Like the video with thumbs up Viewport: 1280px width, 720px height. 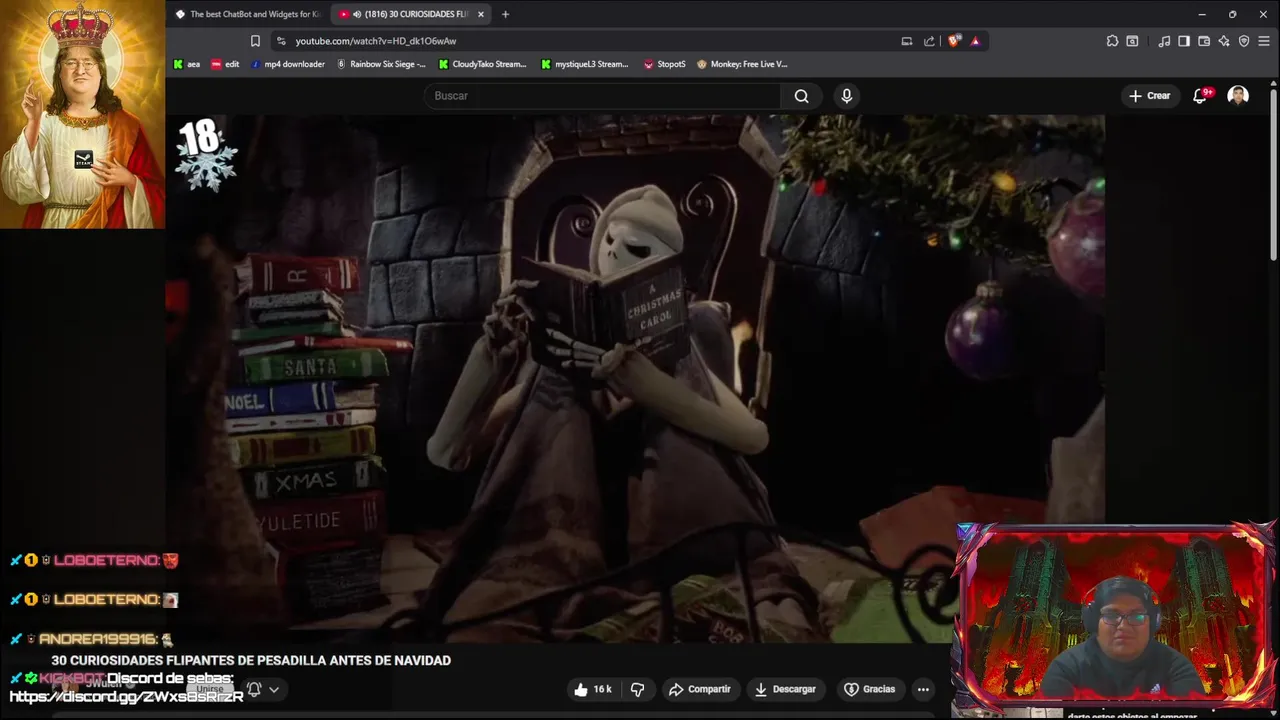point(581,689)
